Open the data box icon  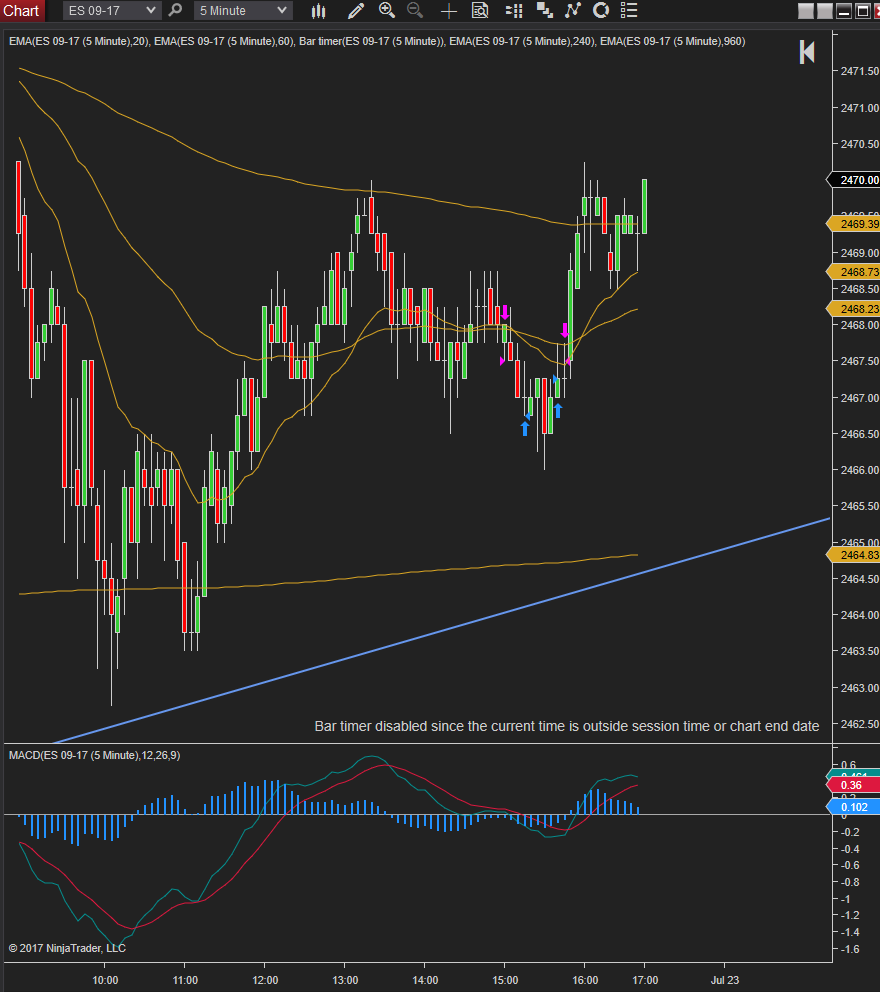pos(480,10)
